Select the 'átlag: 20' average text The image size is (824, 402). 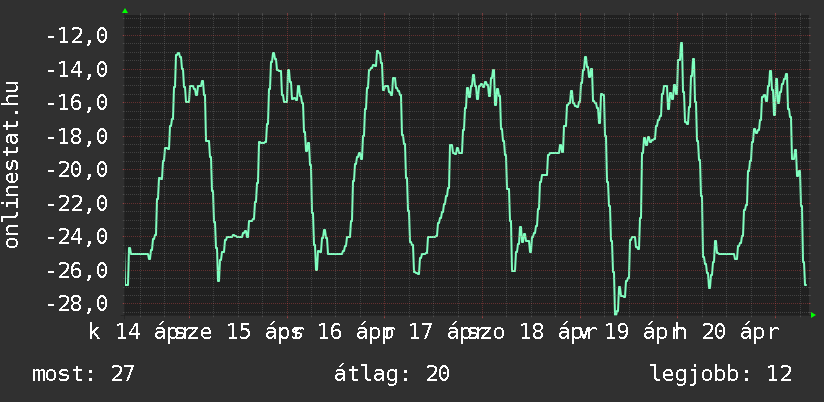(394, 374)
